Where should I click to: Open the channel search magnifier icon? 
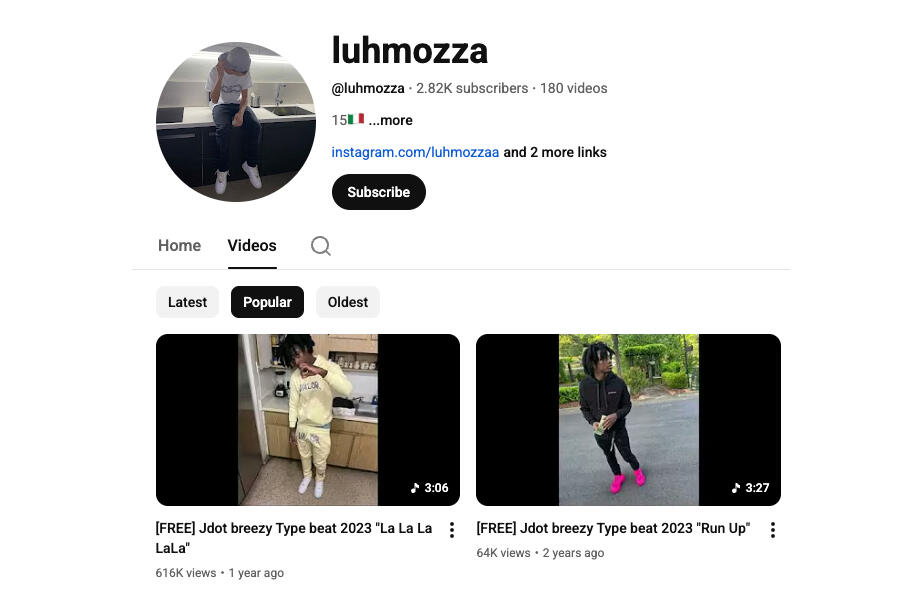321,246
